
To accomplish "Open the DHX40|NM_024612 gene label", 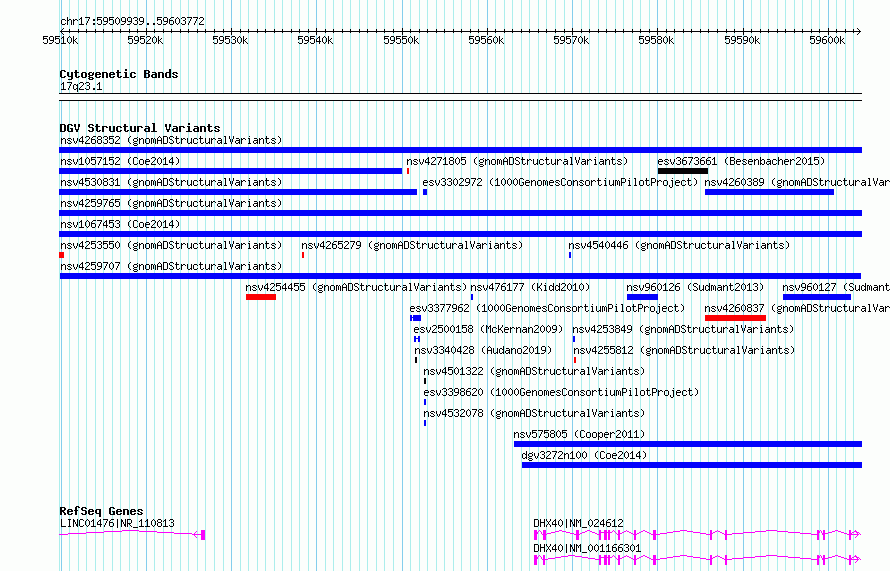I will [578, 523].
